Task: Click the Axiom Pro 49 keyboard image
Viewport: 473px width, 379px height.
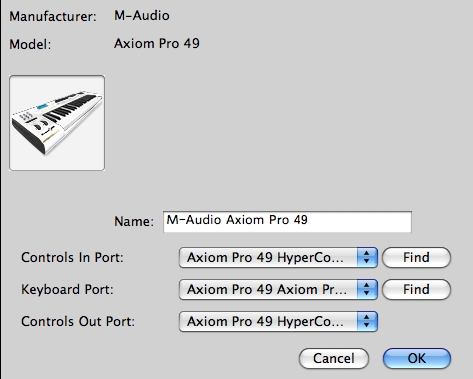Action: pyautogui.click(x=57, y=123)
